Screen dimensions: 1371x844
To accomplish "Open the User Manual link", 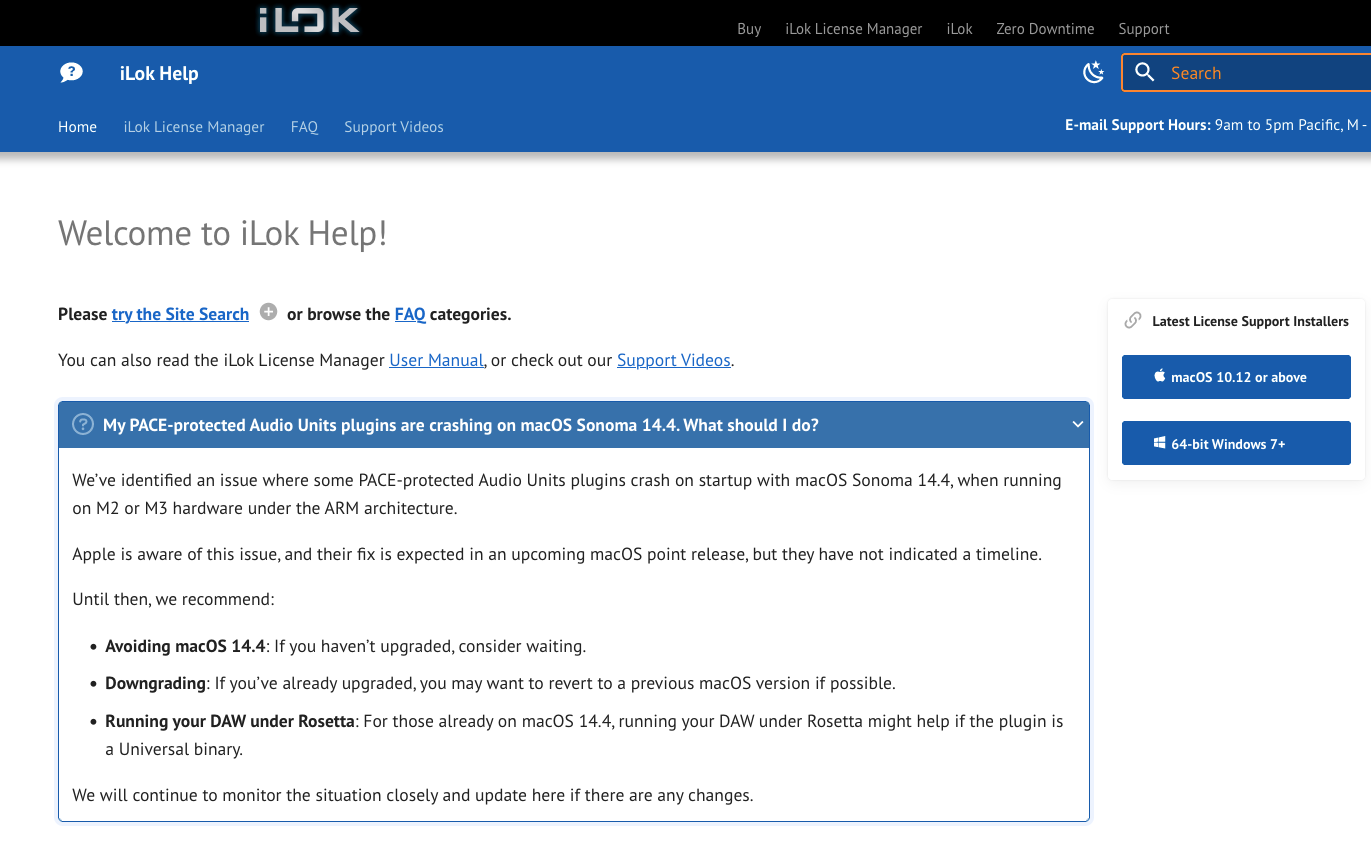I will [x=436, y=360].
